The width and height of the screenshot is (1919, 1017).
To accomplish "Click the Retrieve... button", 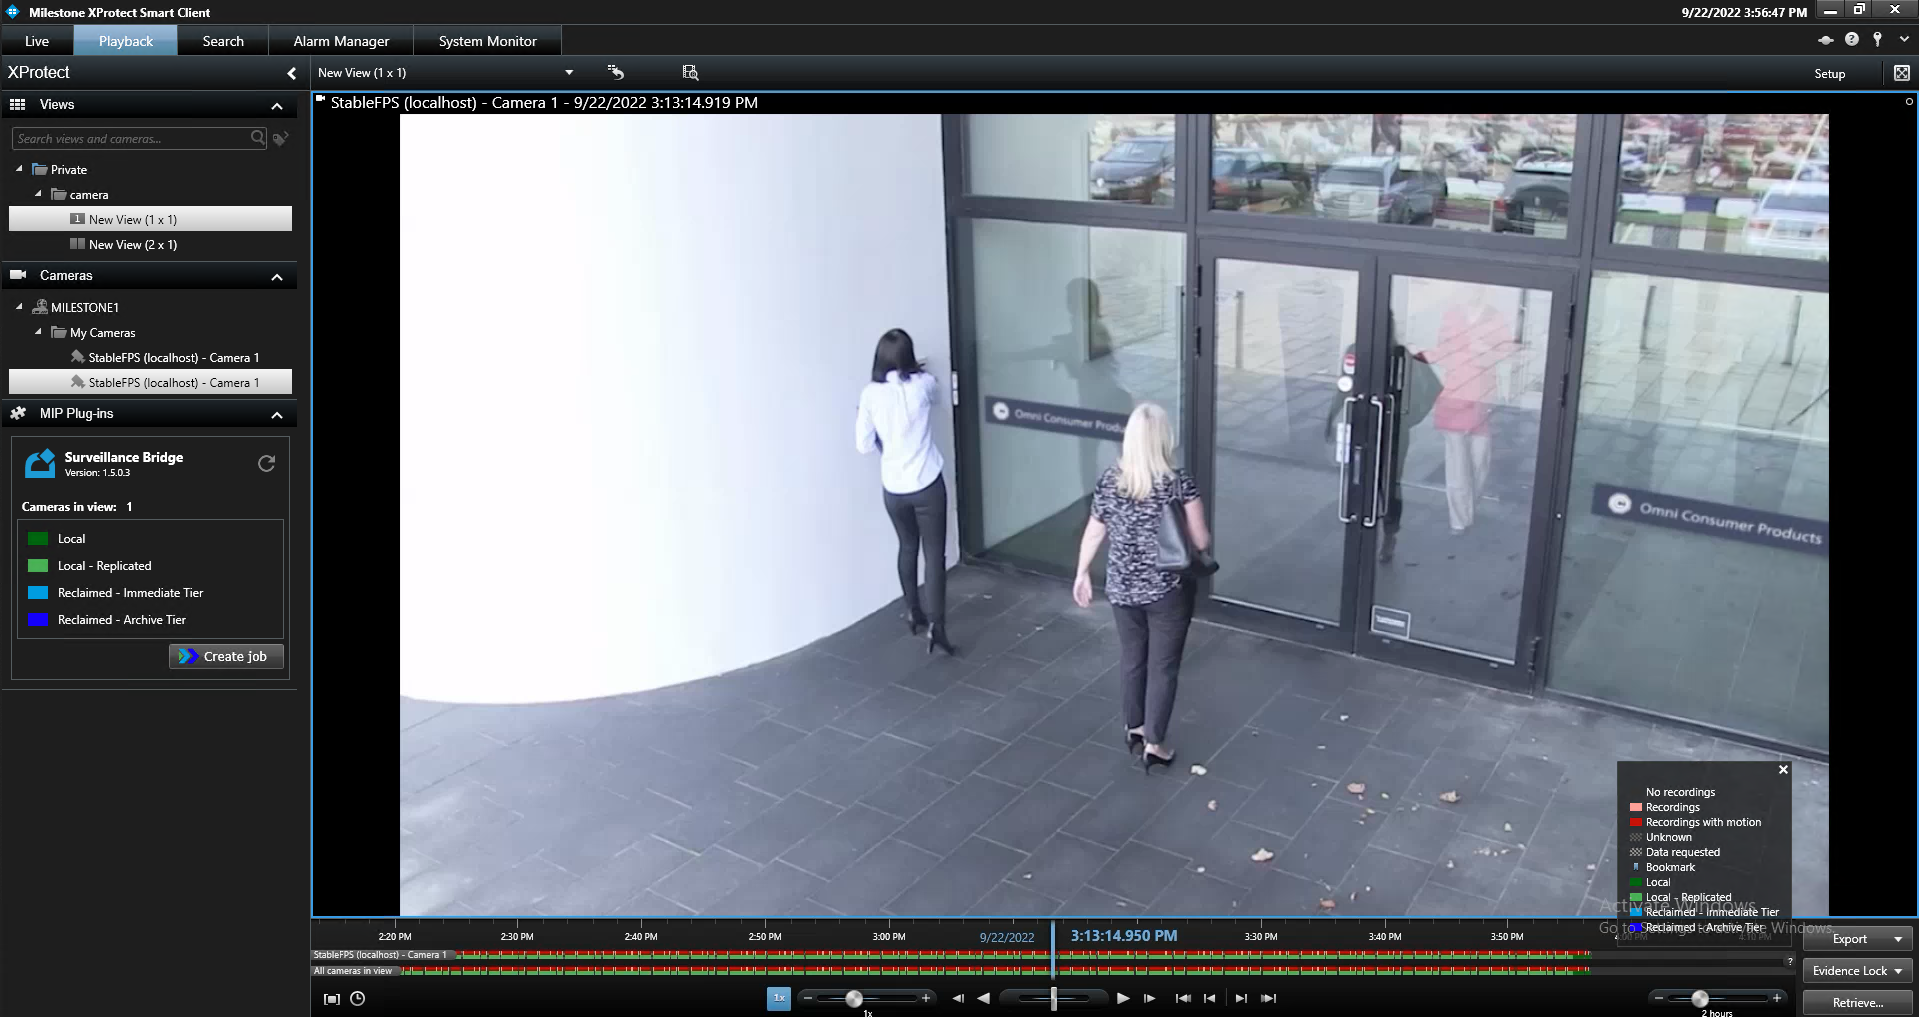I will pos(1858,1003).
